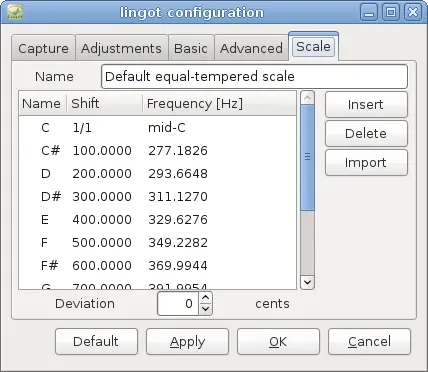Click the 500.0000 shift value
The width and height of the screenshot is (428, 372).
(x=102, y=243)
